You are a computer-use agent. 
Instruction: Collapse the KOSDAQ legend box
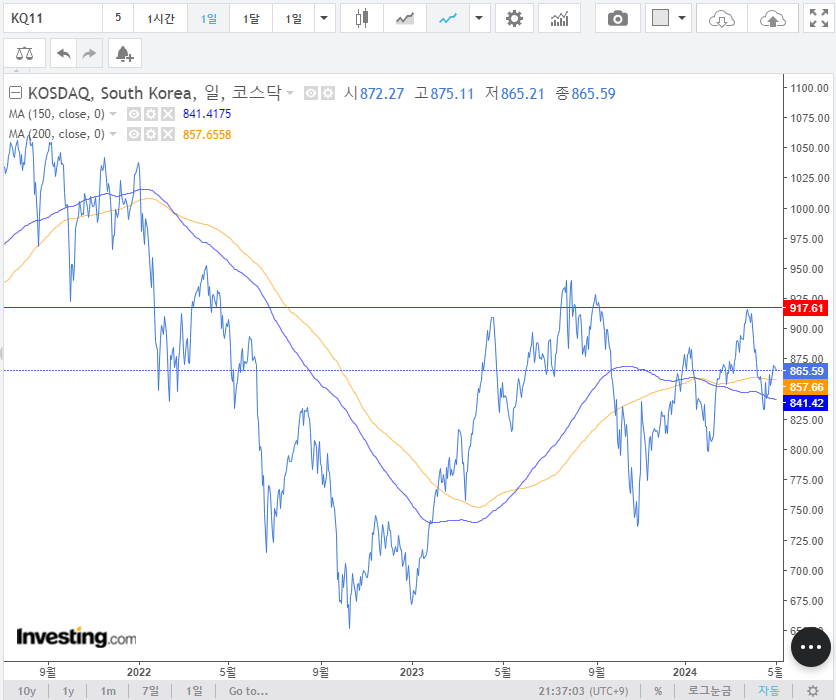tap(15, 93)
